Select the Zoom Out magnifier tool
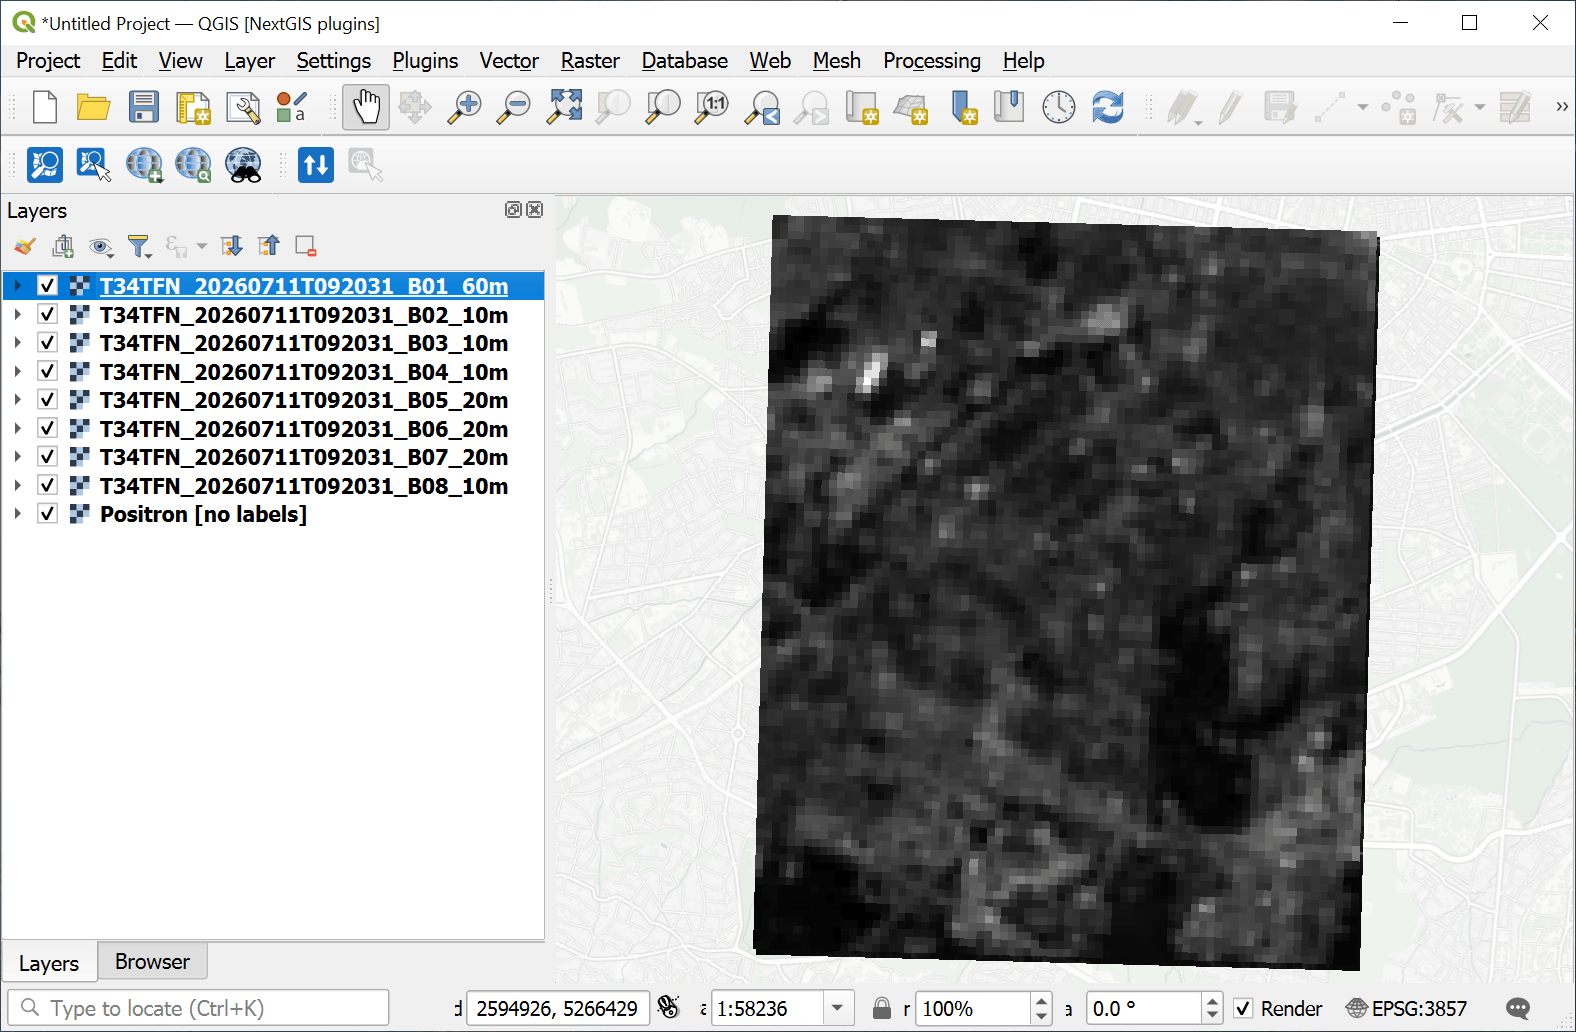The height and width of the screenshot is (1032, 1576). click(x=514, y=107)
